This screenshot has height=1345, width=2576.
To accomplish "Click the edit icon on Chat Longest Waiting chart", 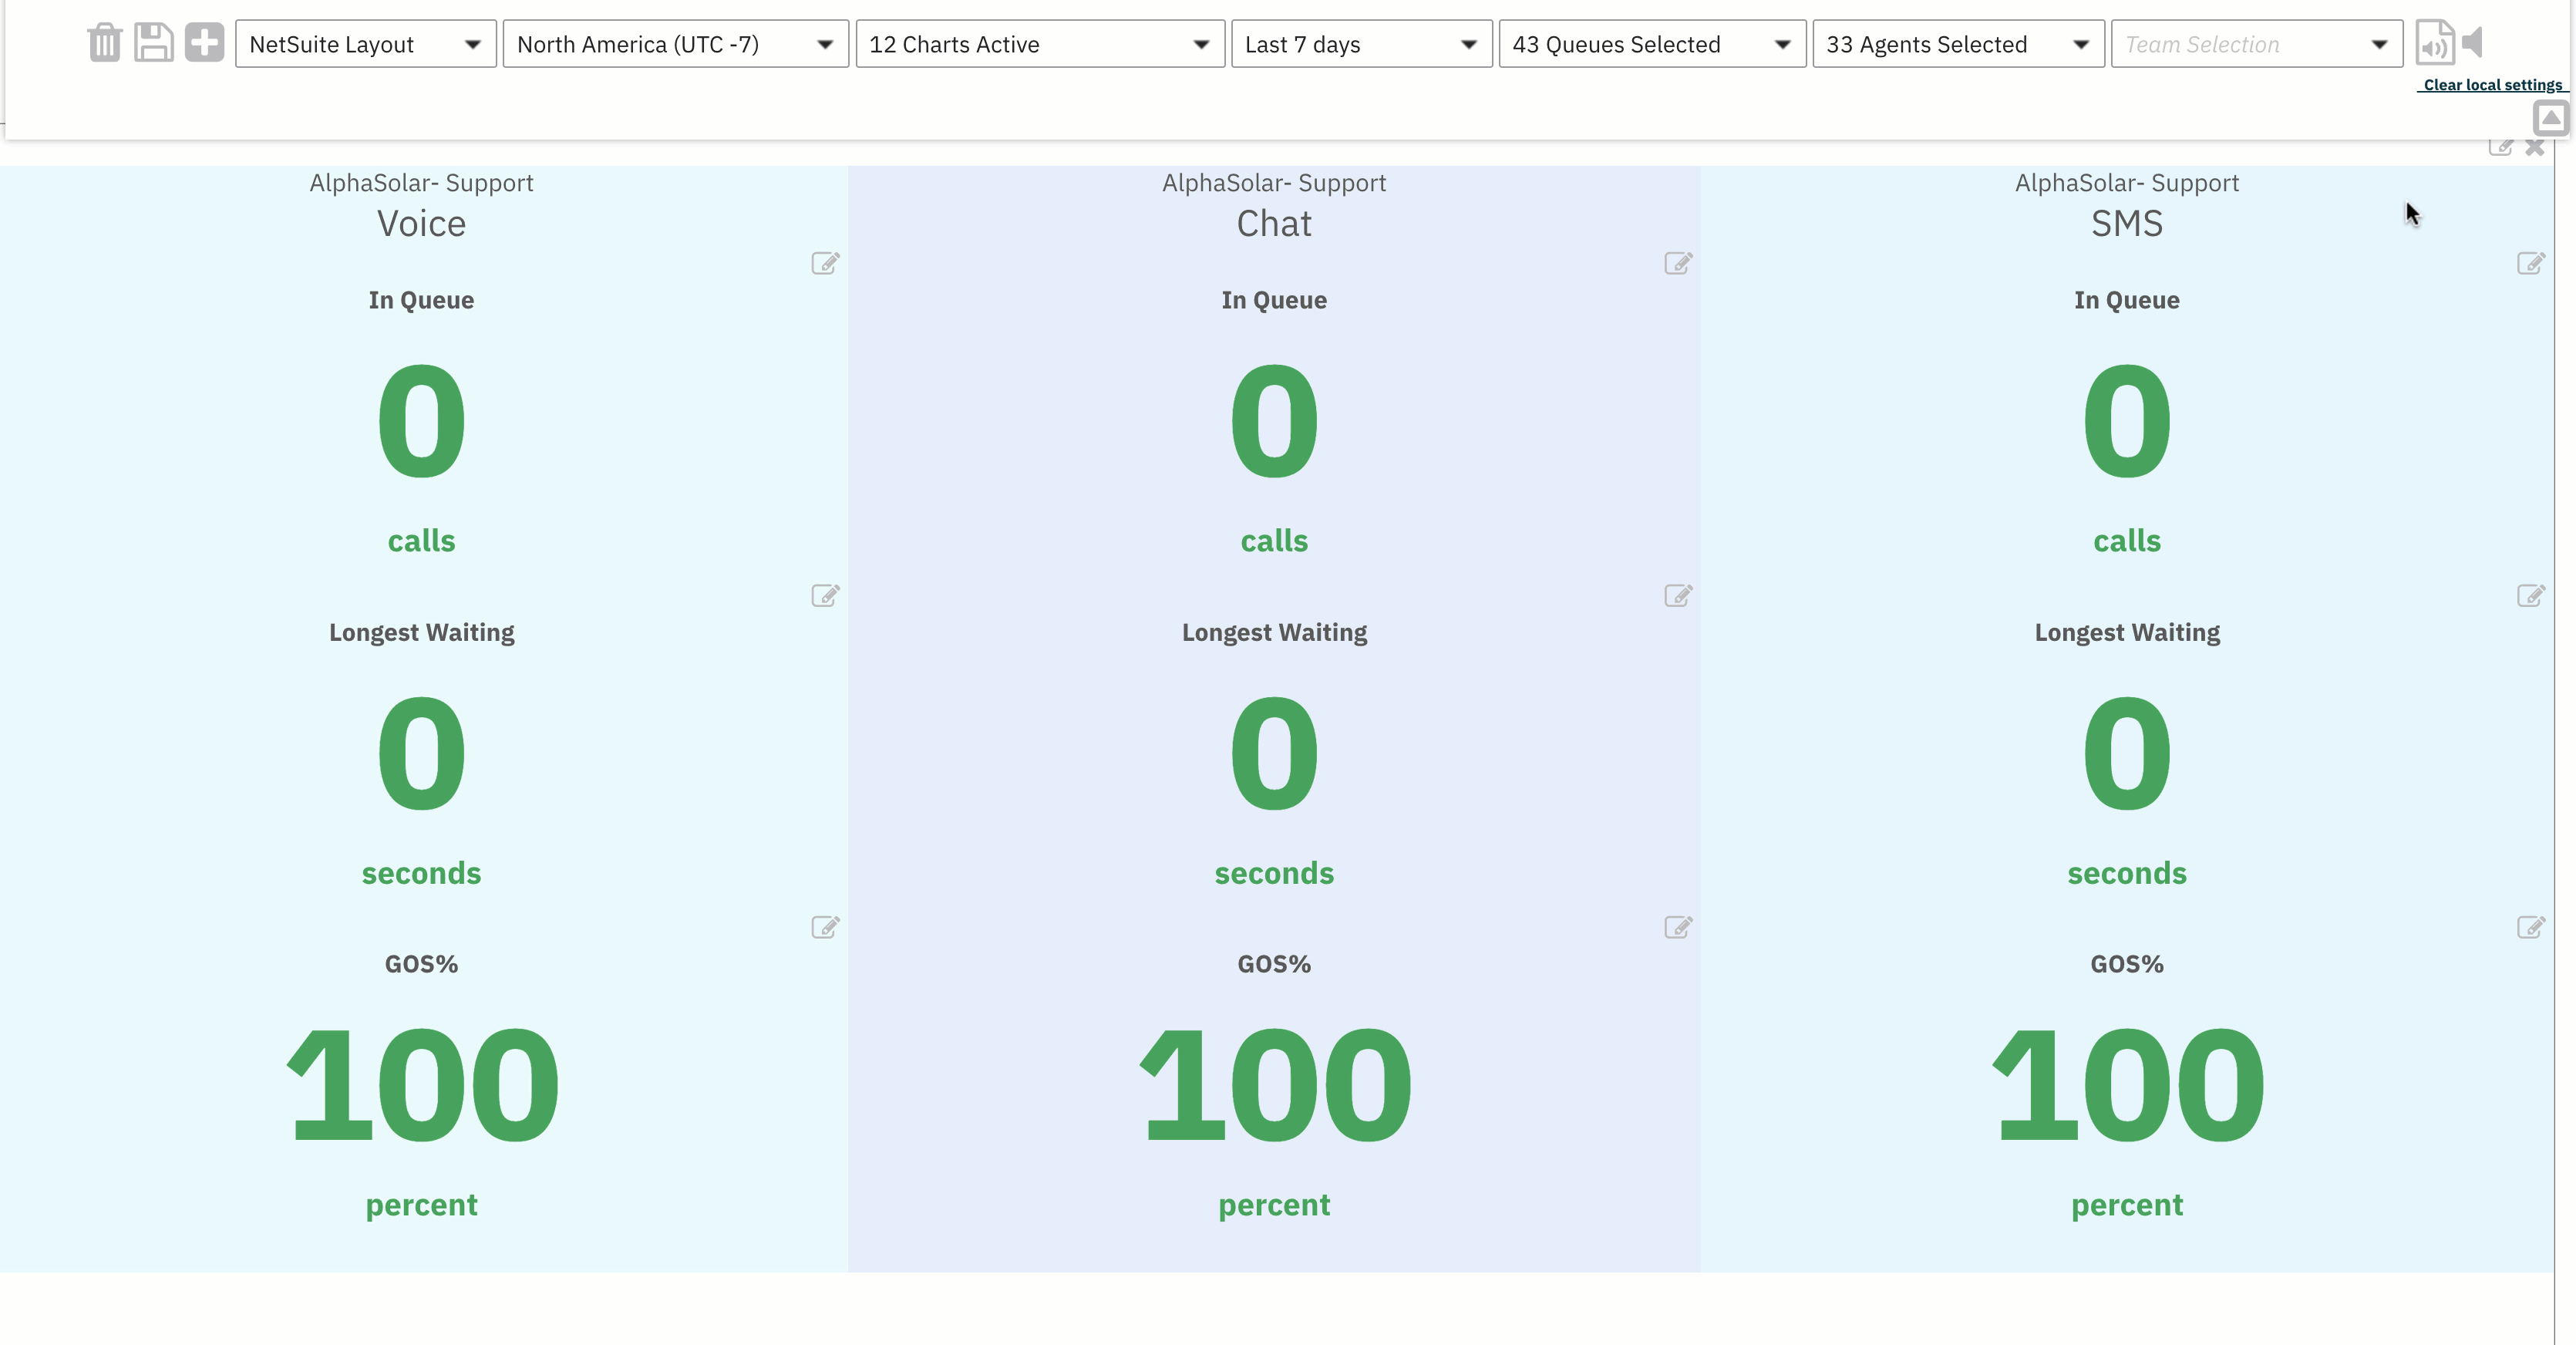I will tap(1676, 595).
